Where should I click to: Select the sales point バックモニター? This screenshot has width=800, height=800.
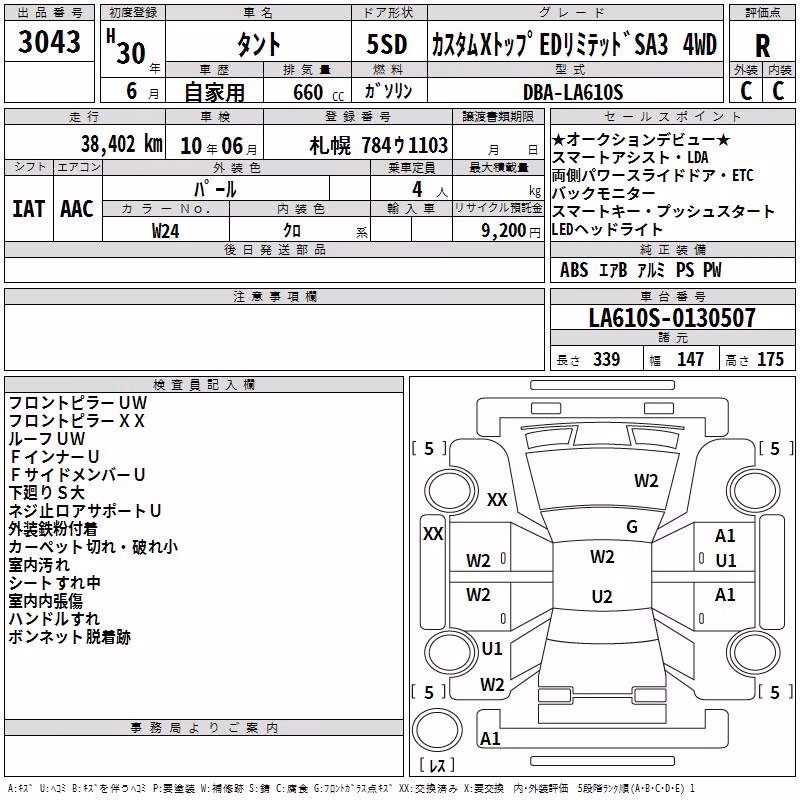pyautogui.click(x=604, y=193)
